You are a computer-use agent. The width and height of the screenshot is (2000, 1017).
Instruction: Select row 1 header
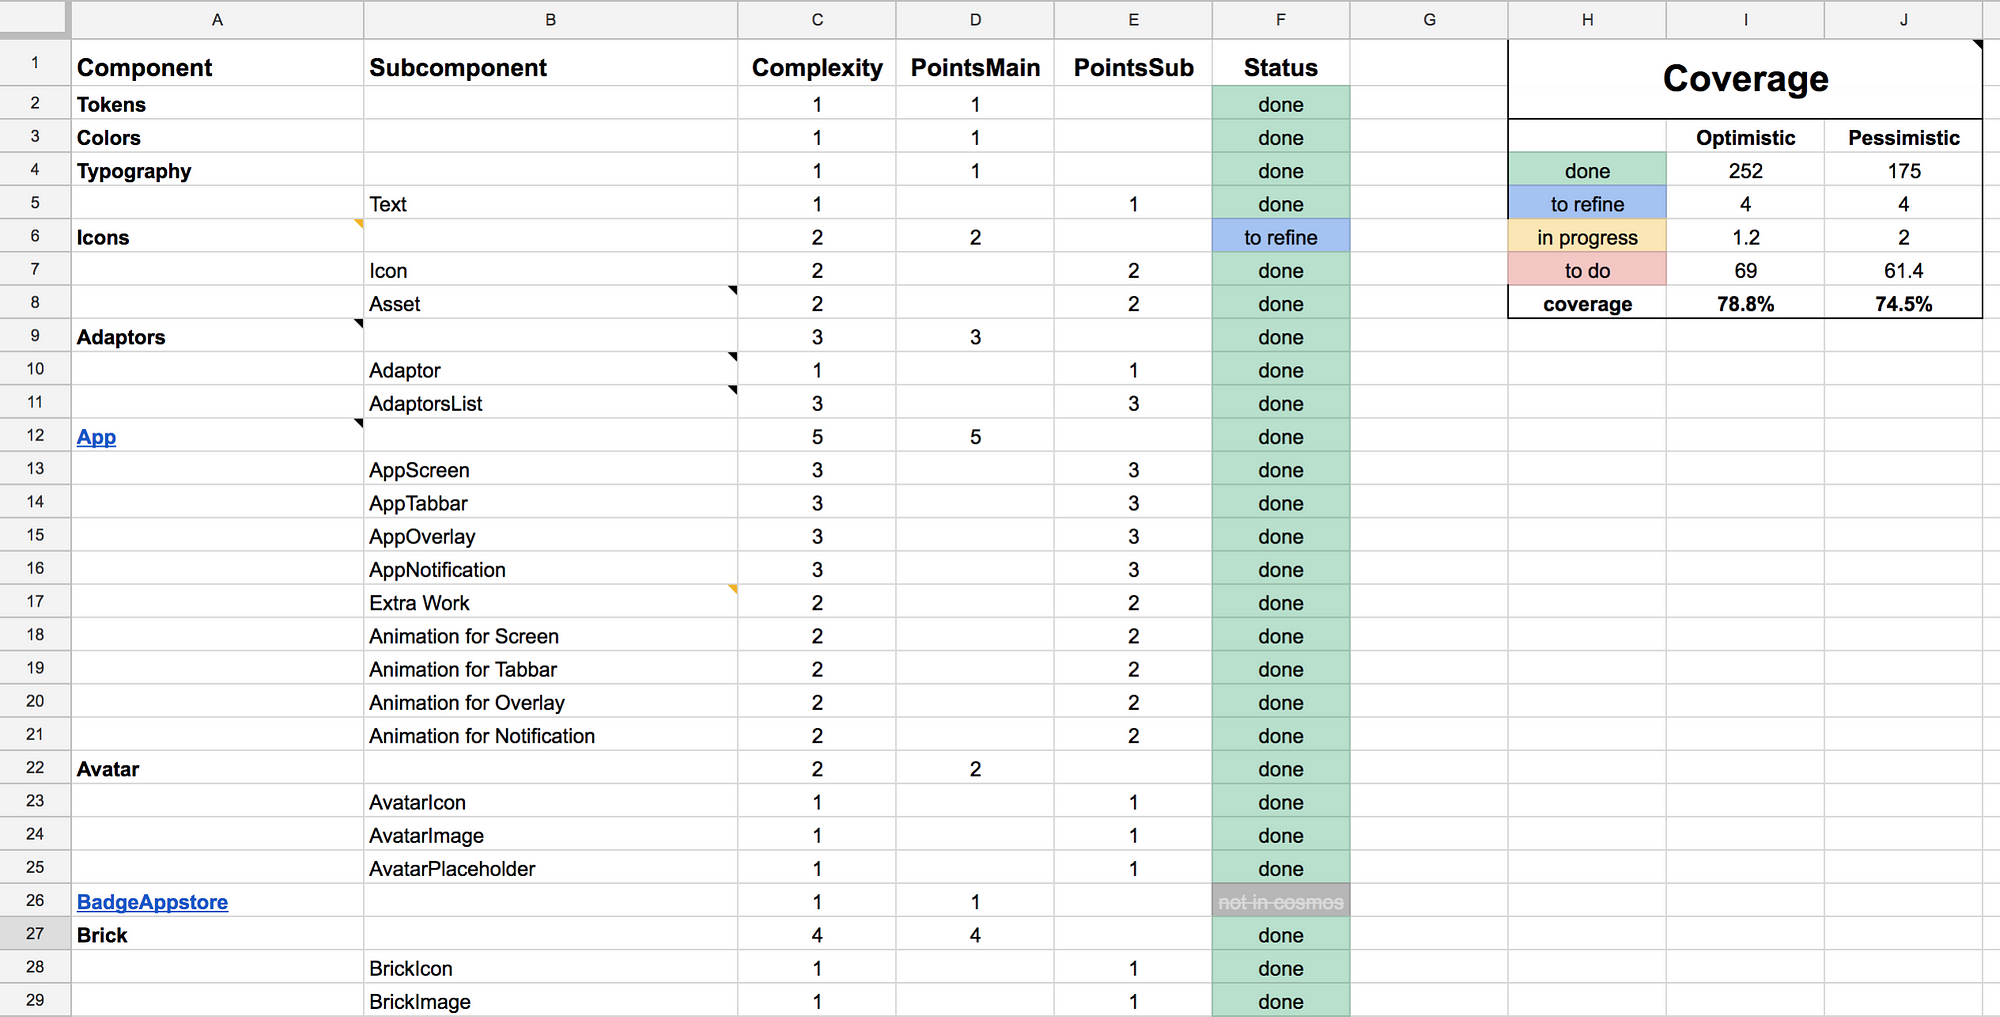(x=35, y=63)
